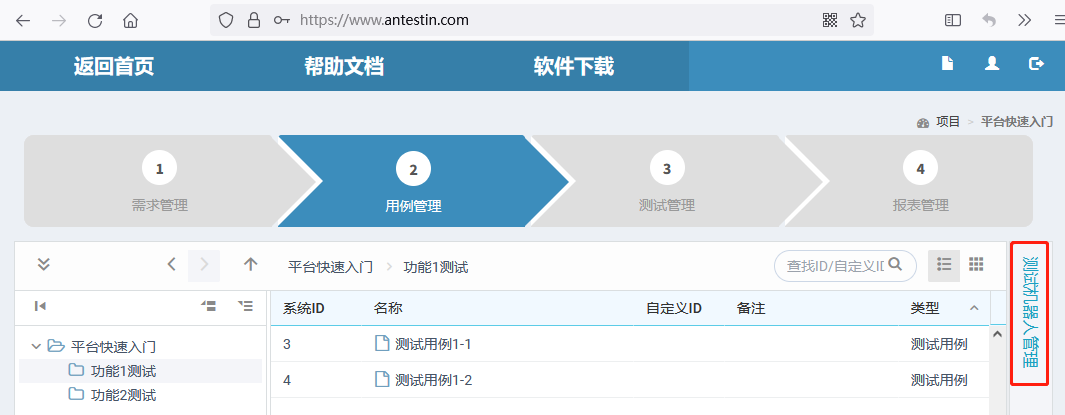Click the collapse-all tree icon
1065x415 pixels.
click(x=209, y=306)
